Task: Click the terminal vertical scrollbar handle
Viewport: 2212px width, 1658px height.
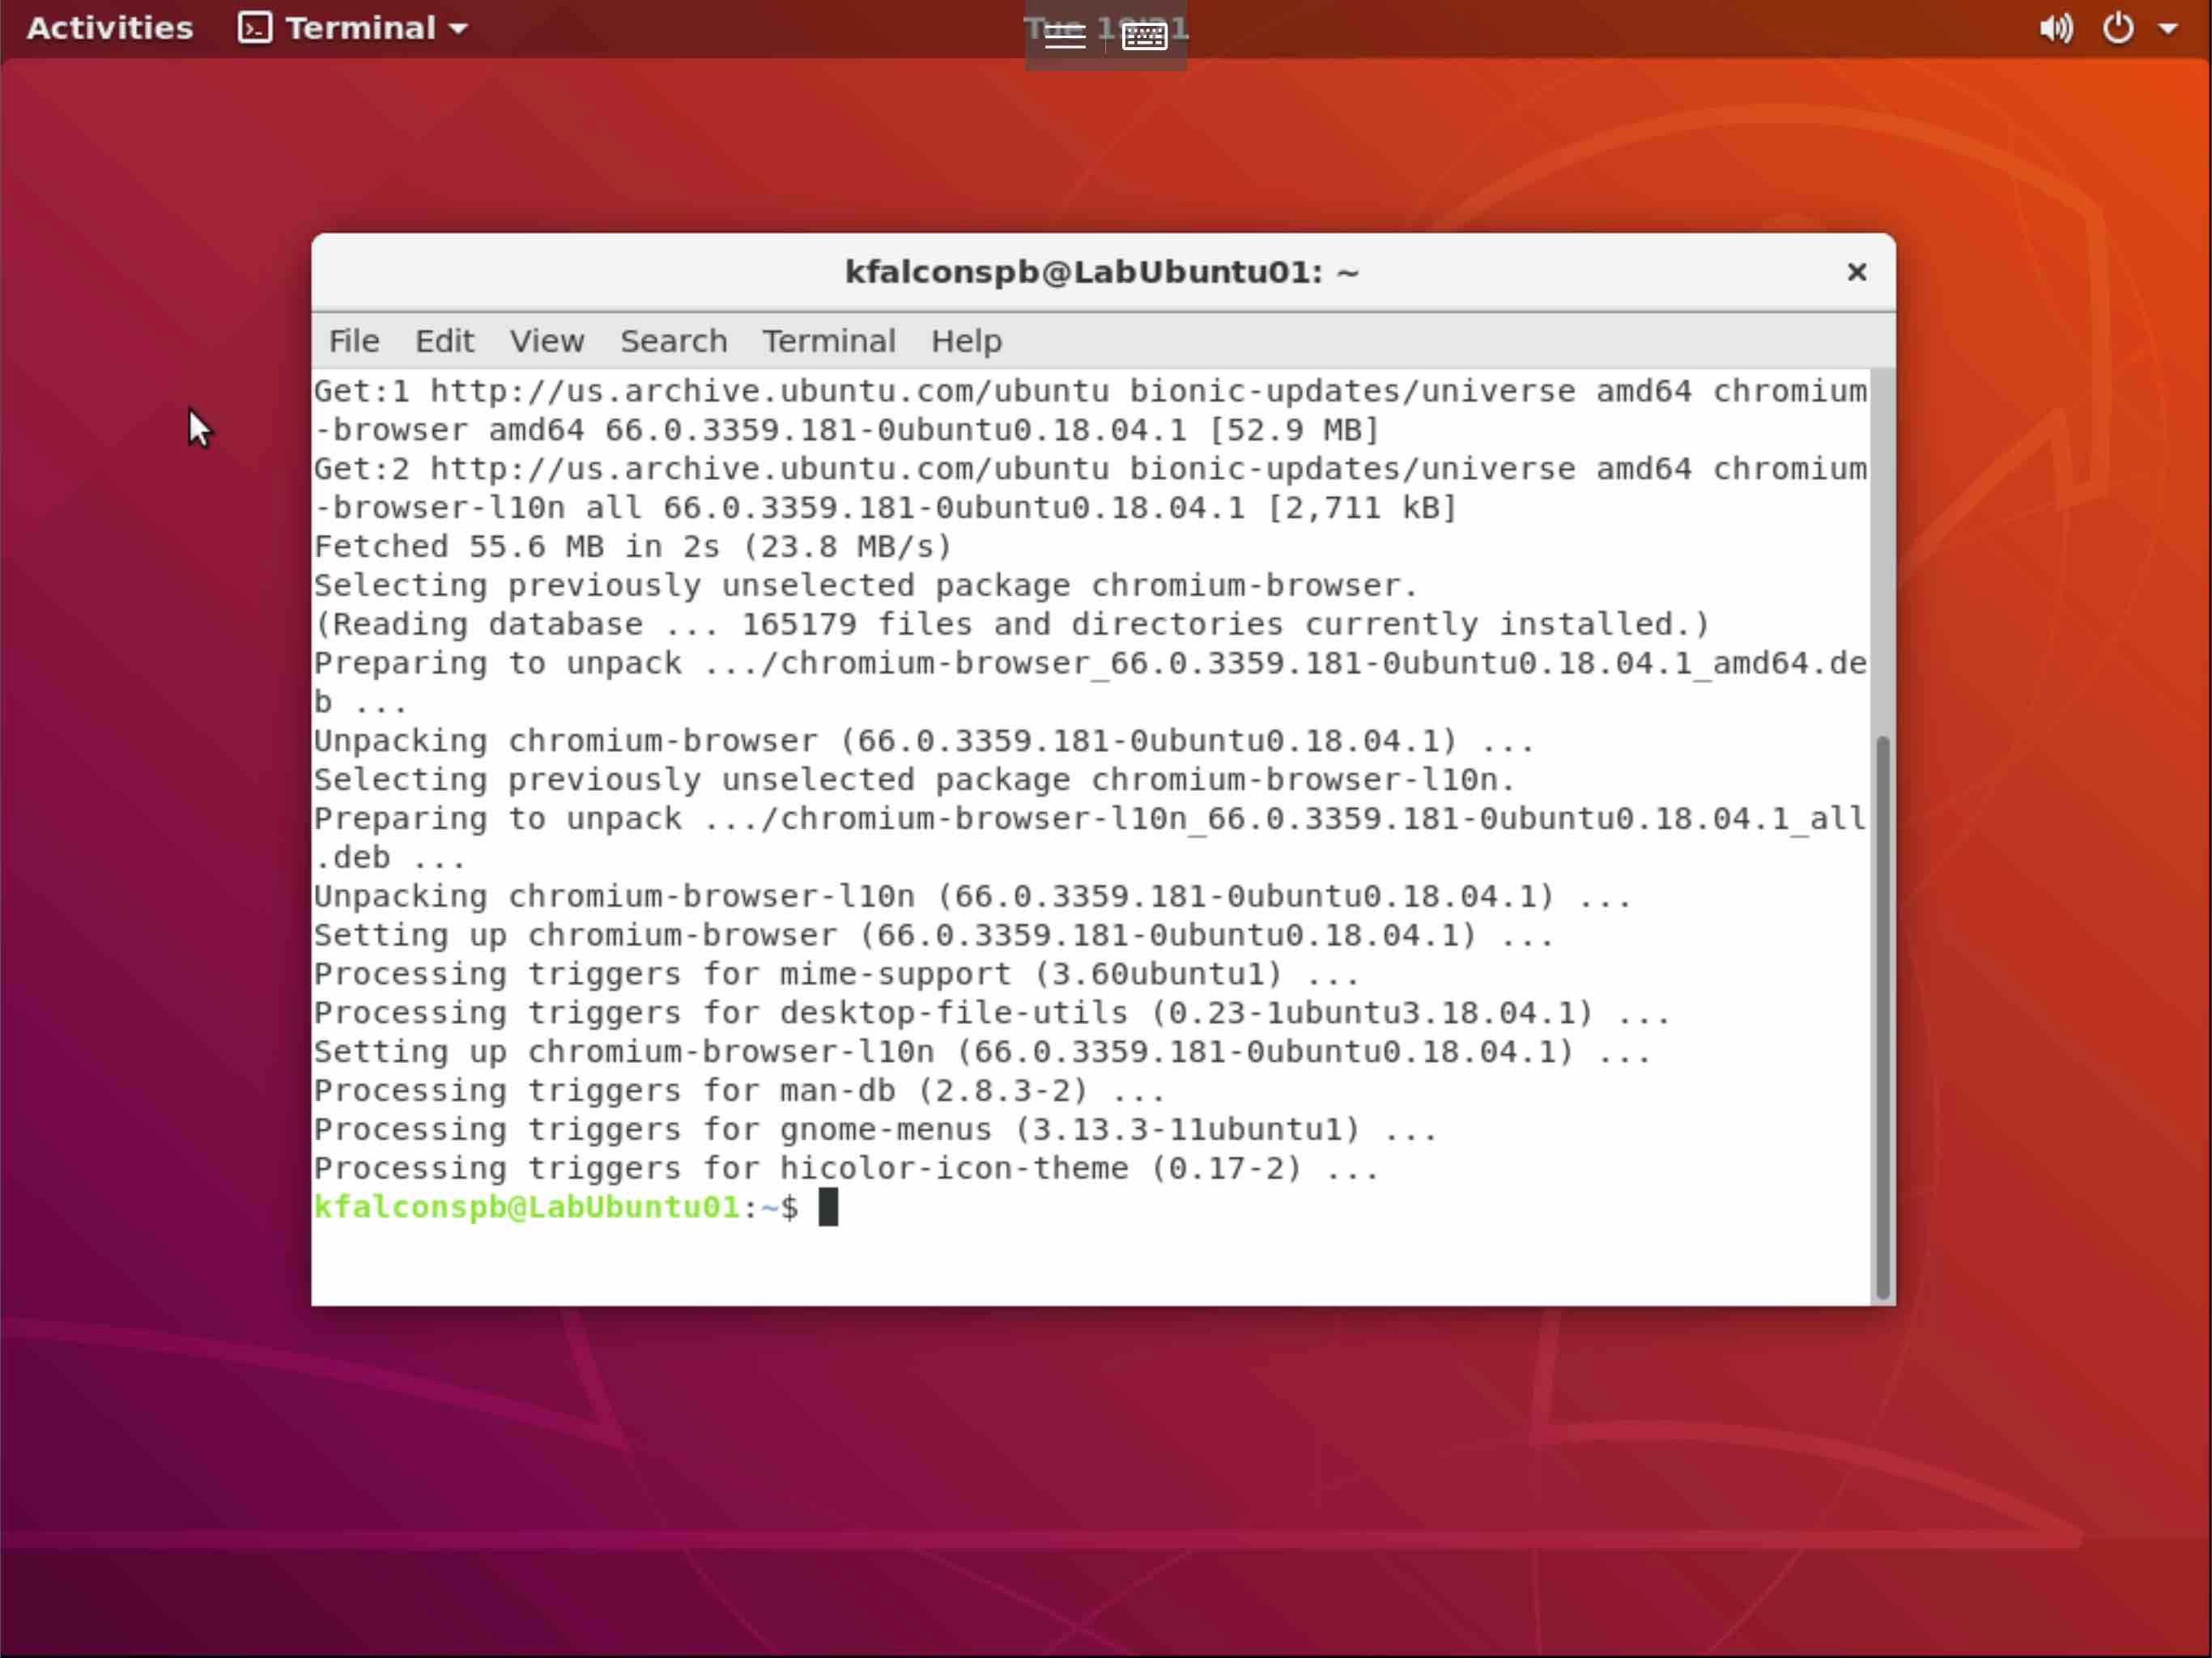Action: (x=1883, y=1018)
